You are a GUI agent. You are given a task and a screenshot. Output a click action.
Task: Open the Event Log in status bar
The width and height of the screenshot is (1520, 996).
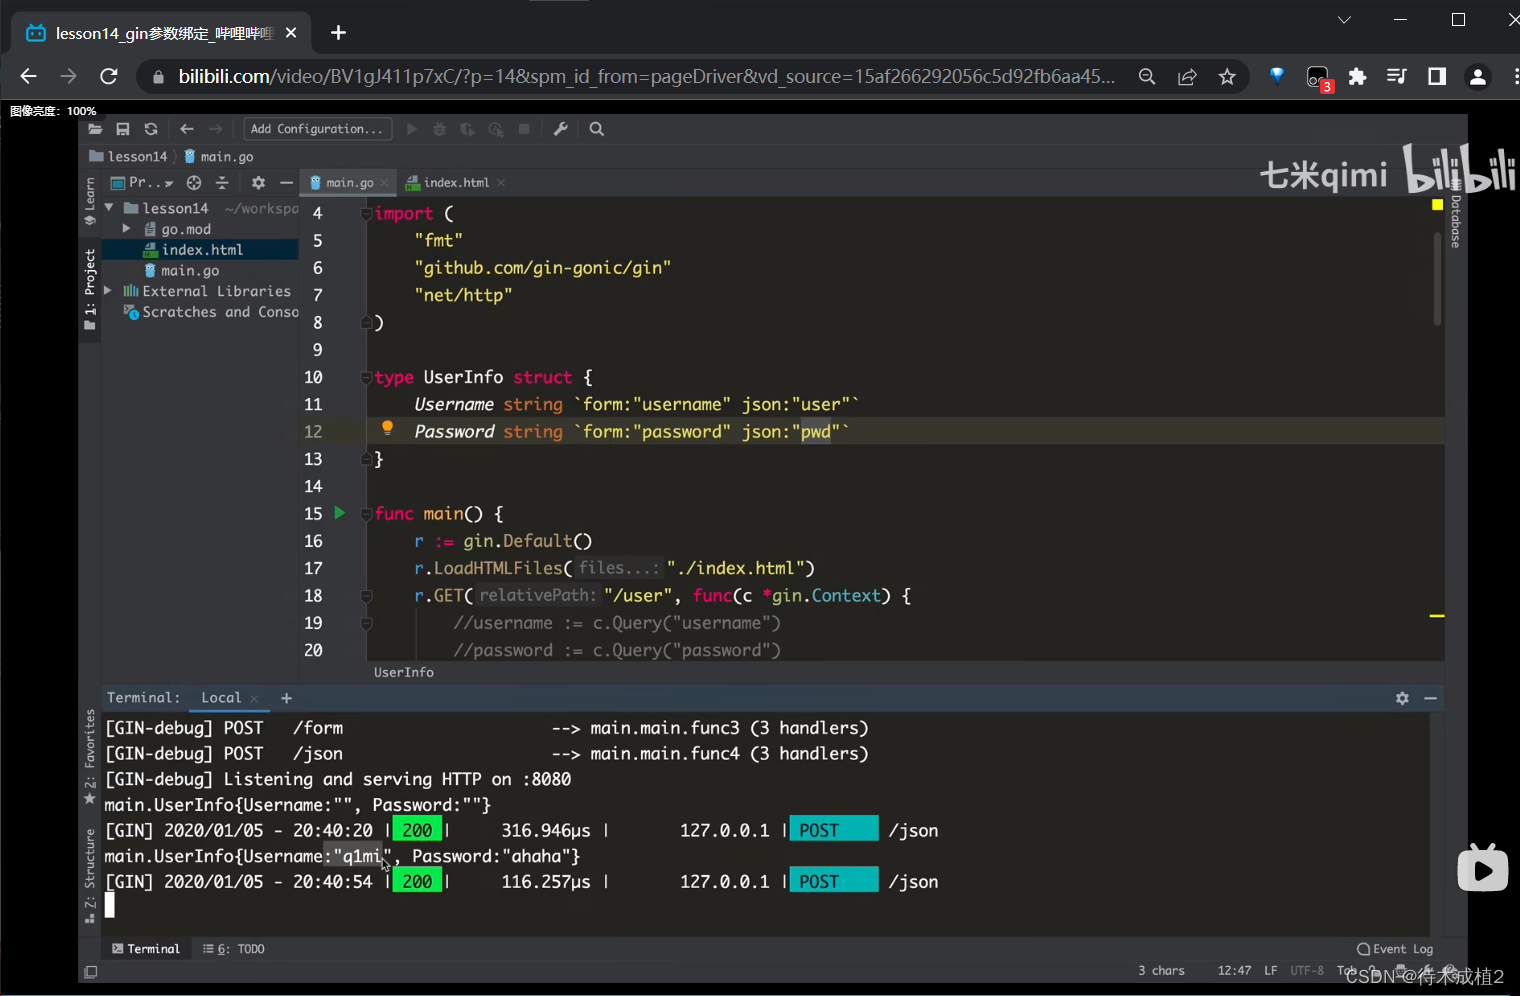(1395, 949)
